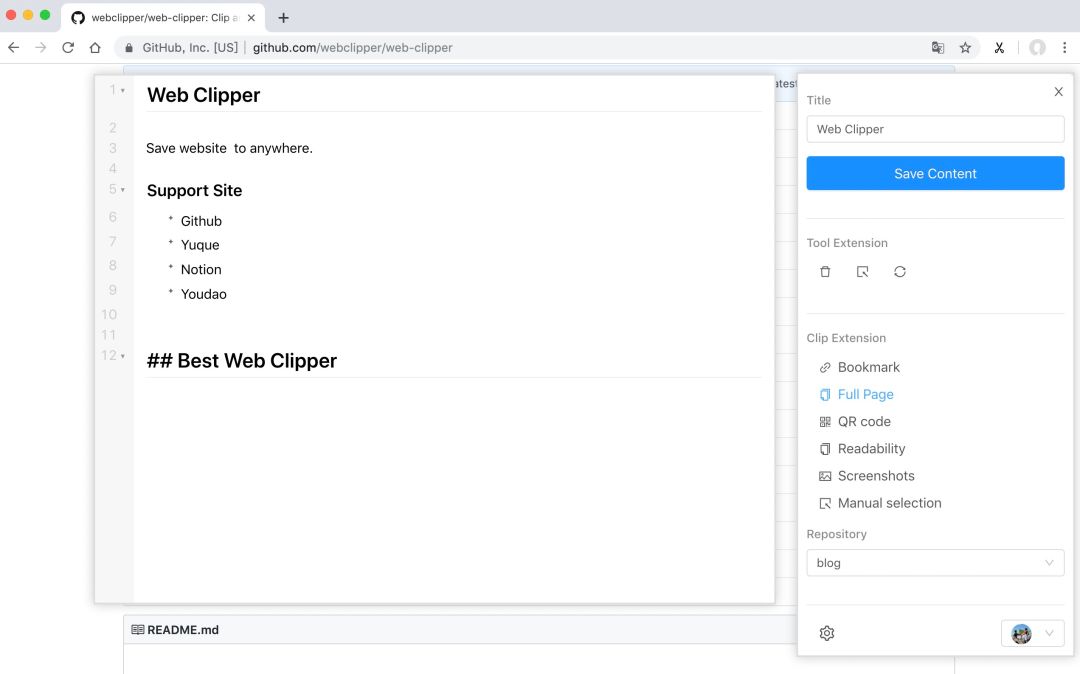
Task: Go forward in browser history
Action: pyautogui.click(x=41, y=48)
